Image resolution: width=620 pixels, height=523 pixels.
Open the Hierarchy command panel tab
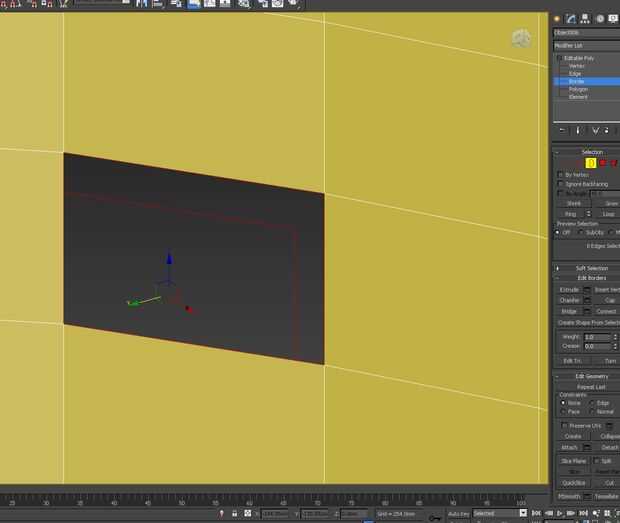click(x=585, y=19)
